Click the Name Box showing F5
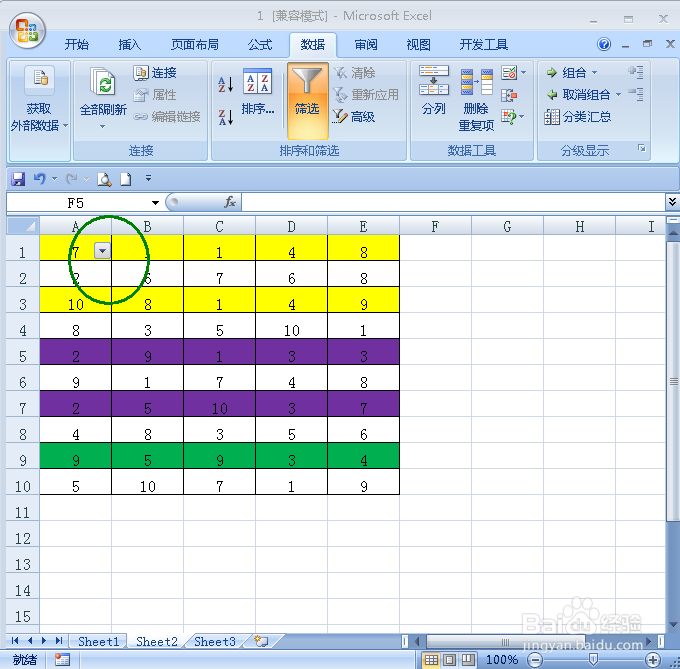 point(76,202)
